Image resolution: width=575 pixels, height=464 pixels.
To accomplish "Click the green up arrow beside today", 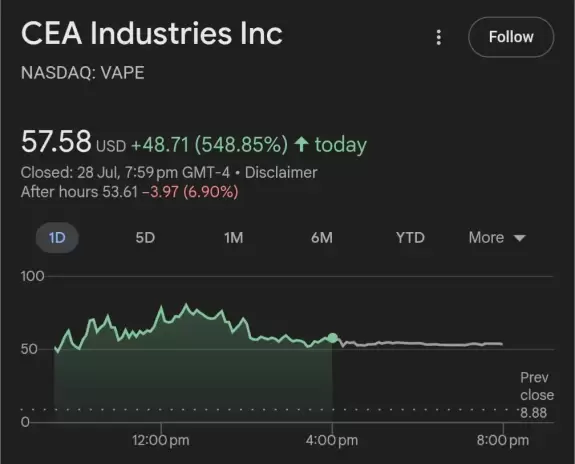I will pos(301,144).
